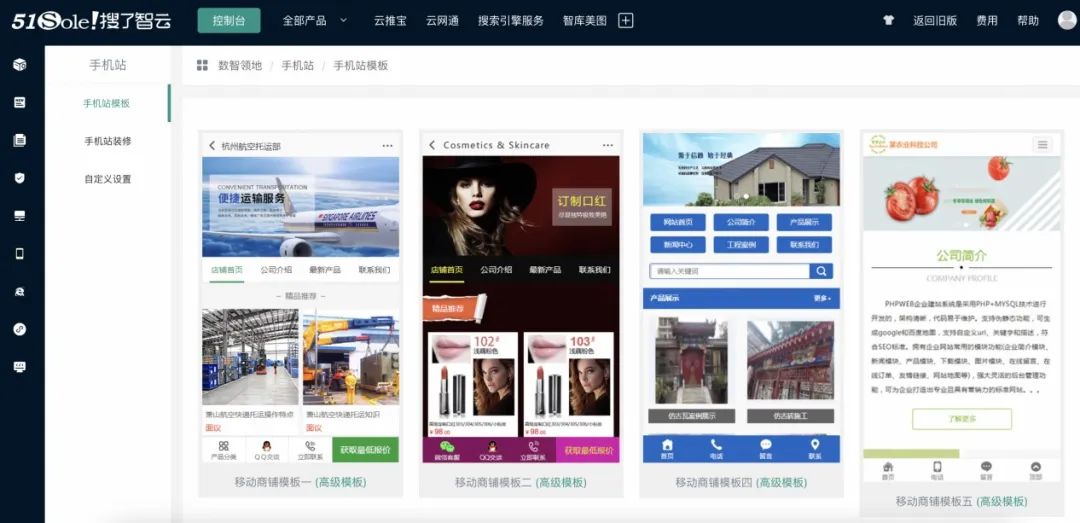Click the 订制口红 banner in template two
Screen dimensions: 1080x523
click(581, 207)
